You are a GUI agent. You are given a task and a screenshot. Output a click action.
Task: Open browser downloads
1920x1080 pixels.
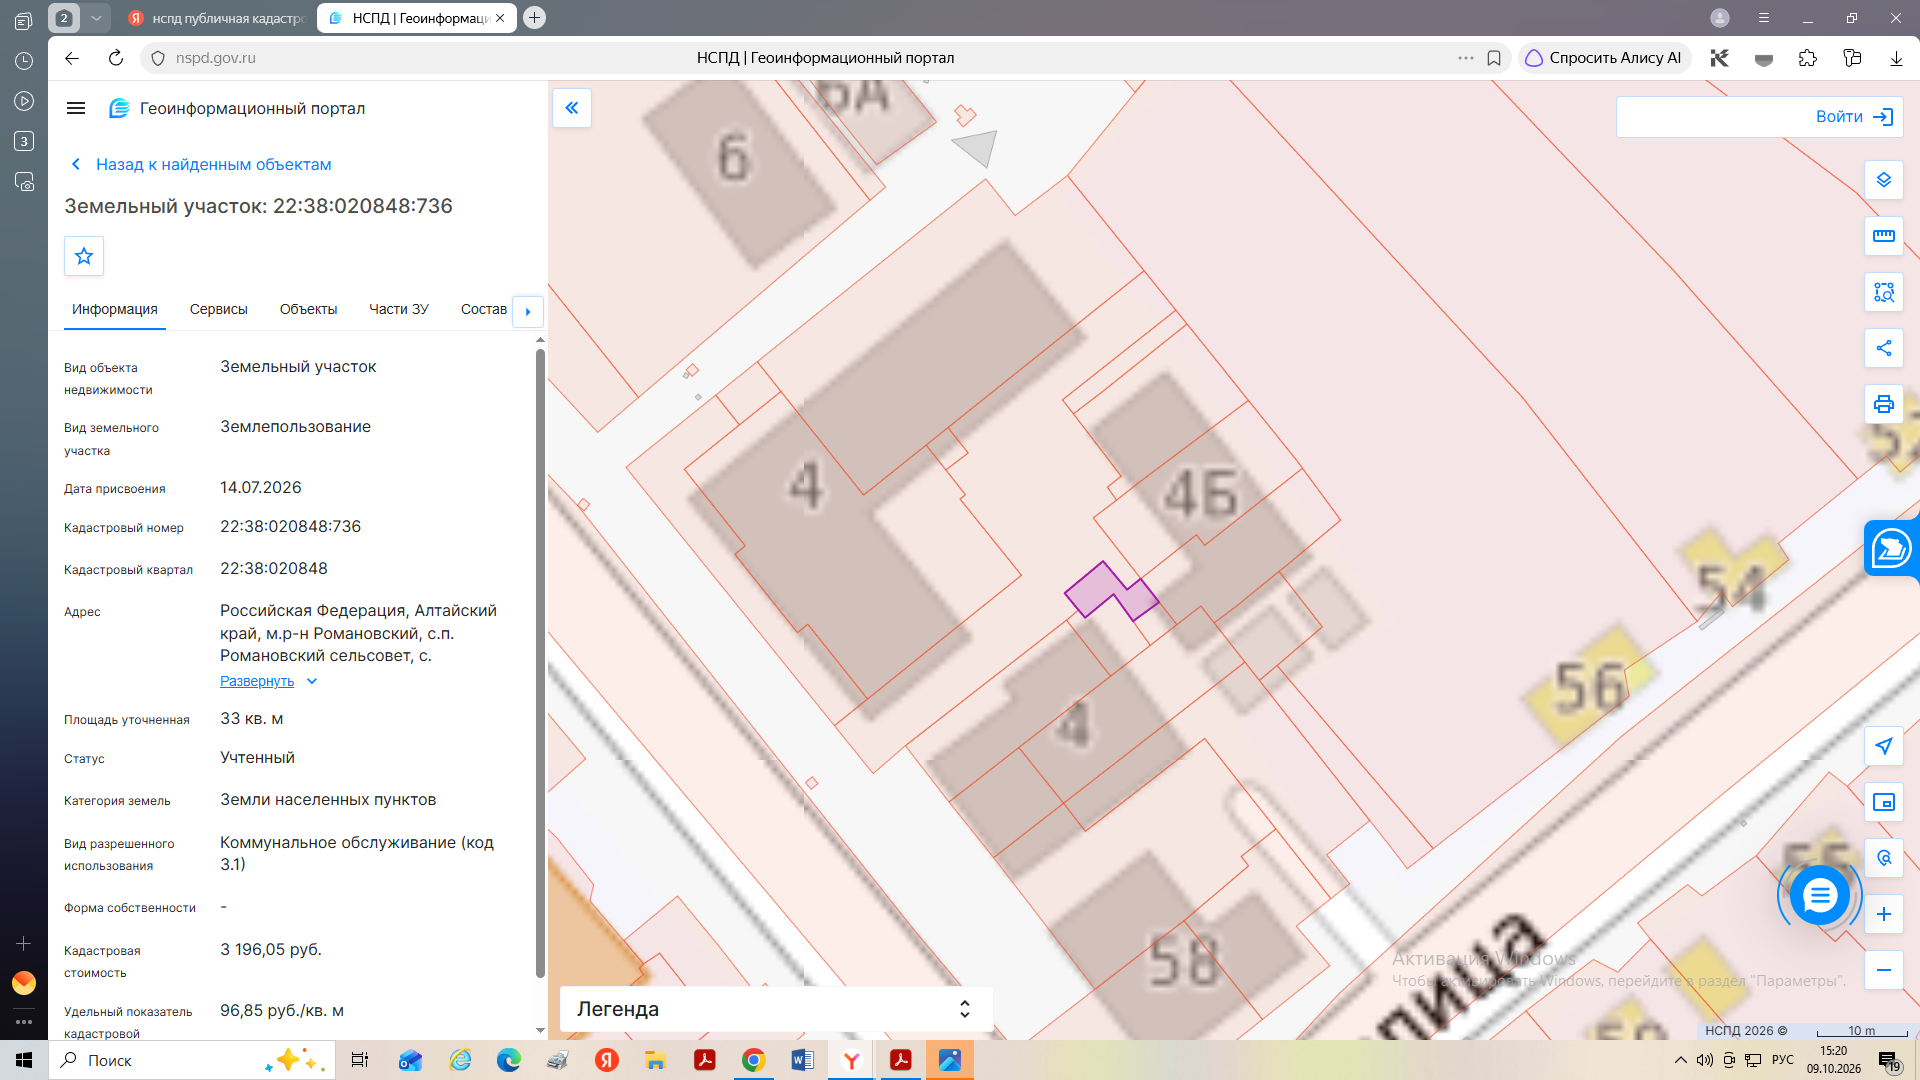pyautogui.click(x=1896, y=58)
